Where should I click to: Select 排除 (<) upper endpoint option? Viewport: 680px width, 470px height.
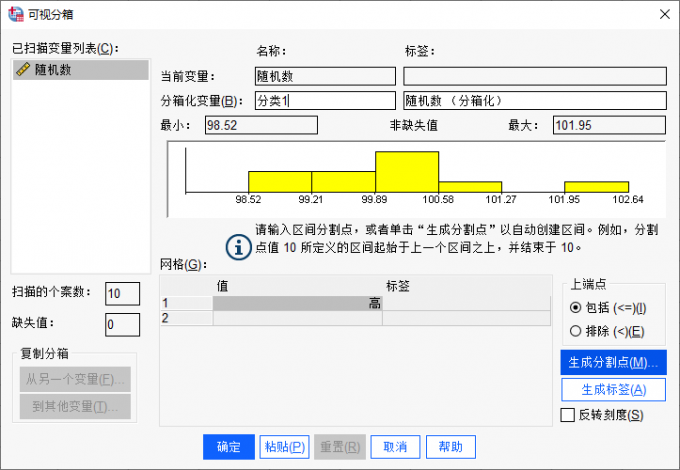click(x=607, y=331)
